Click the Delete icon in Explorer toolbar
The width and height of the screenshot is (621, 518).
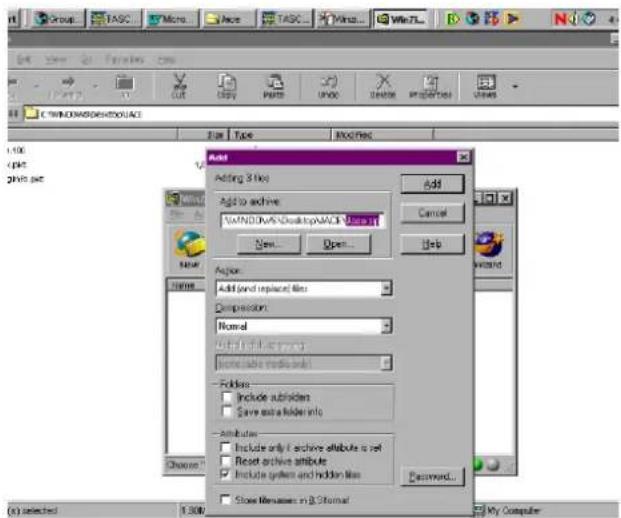[383, 86]
